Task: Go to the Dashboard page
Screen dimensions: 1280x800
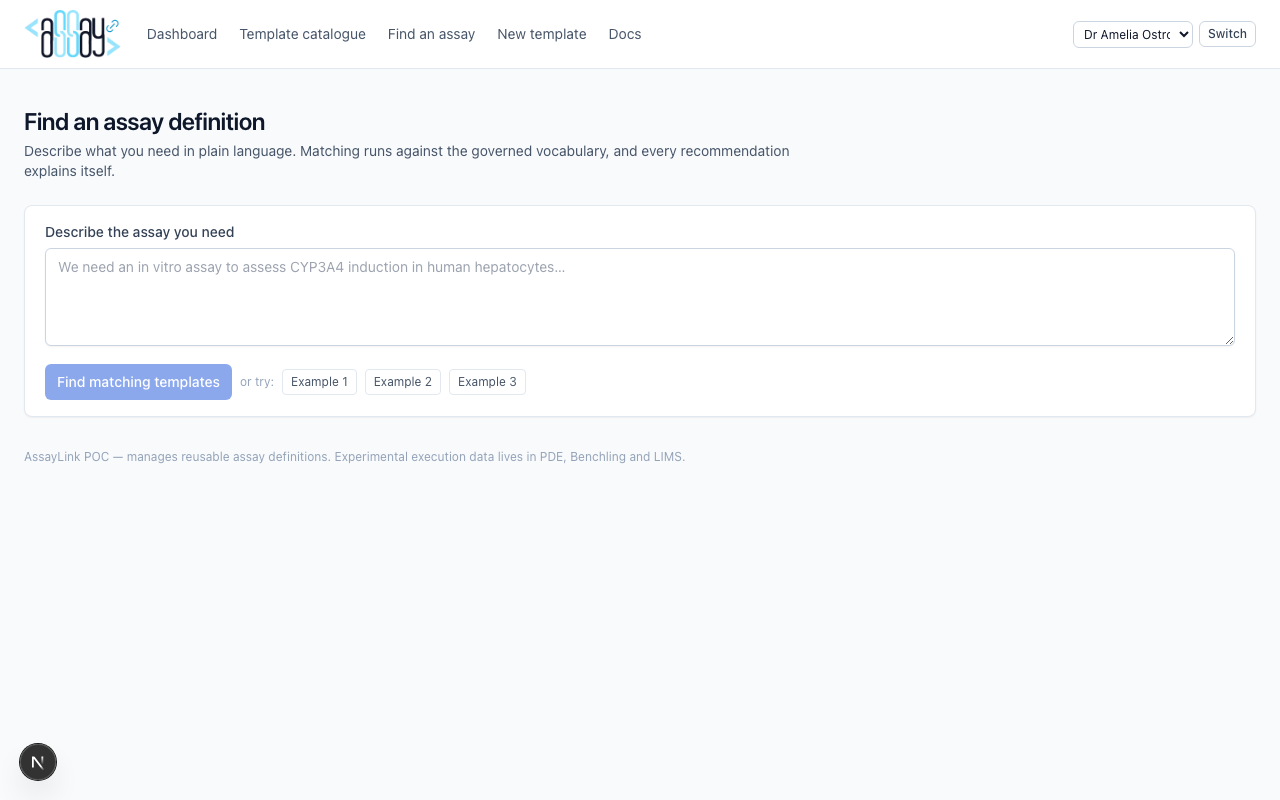Action: tap(182, 34)
